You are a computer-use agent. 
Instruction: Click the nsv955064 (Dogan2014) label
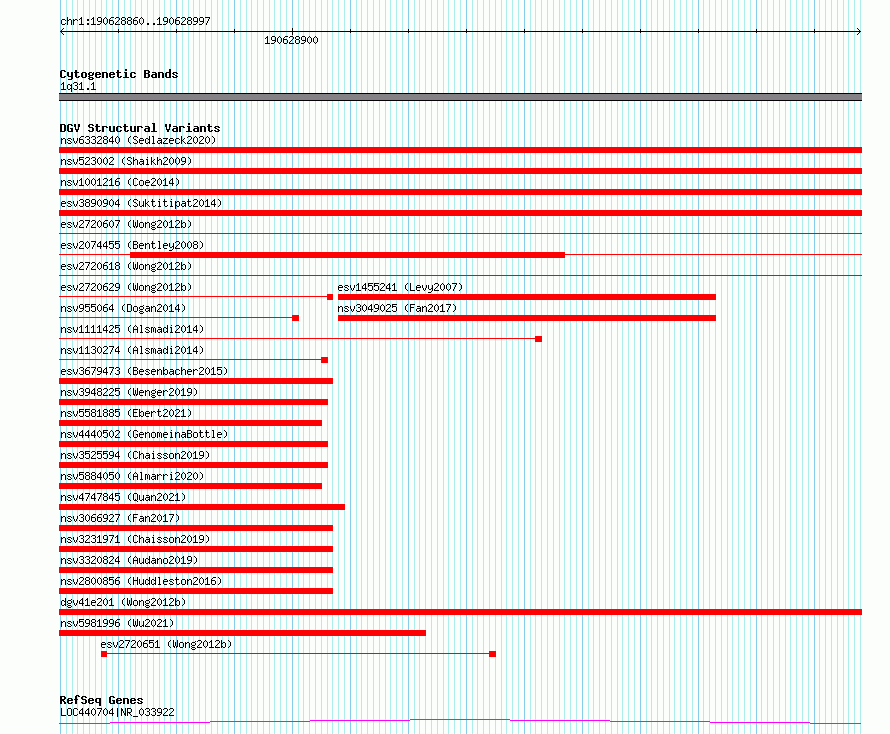(x=123, y=308)
